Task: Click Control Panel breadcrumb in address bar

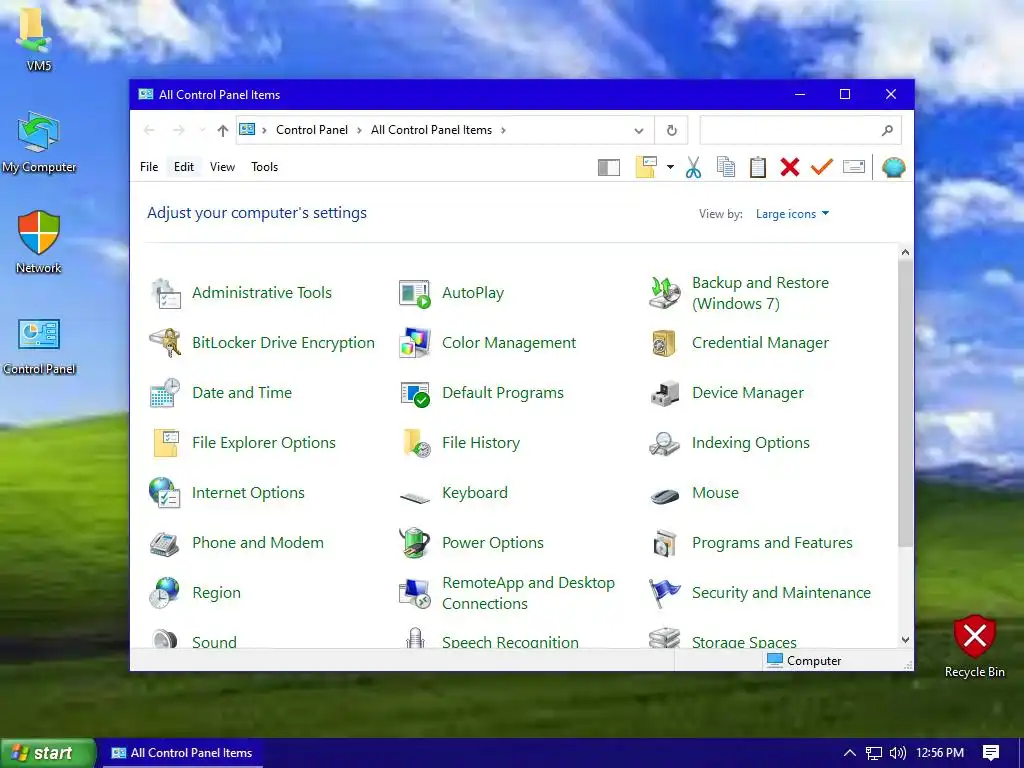Action: tap(312, 130)
